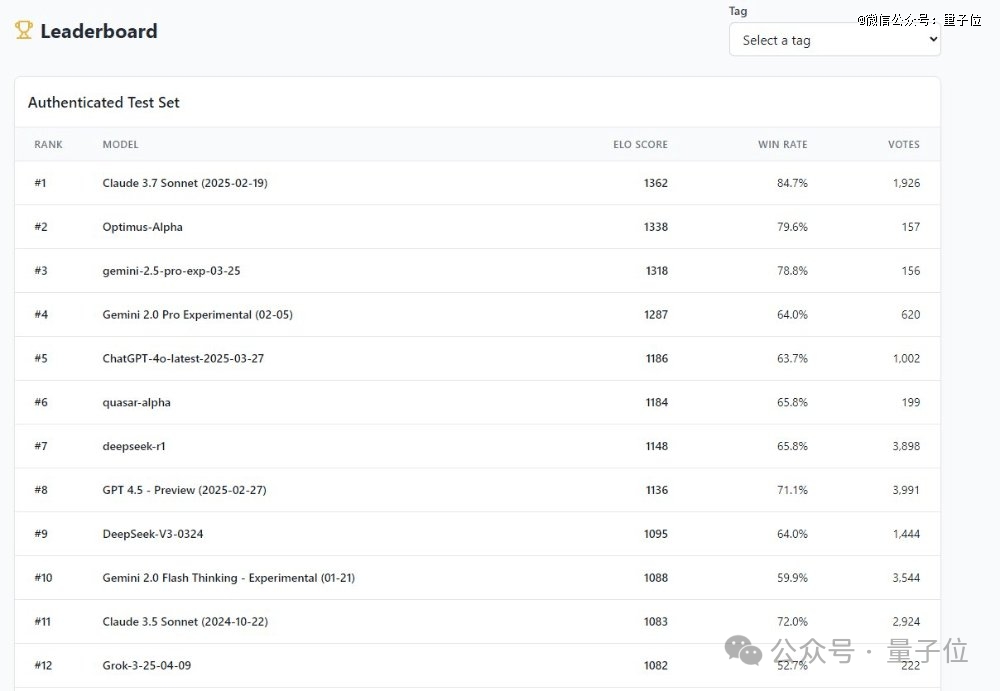This screenshot has width=1000, height=691.
Task: Select Gemini 2.0 Pro Experimental (02-05)
Action: coord(198,315)
